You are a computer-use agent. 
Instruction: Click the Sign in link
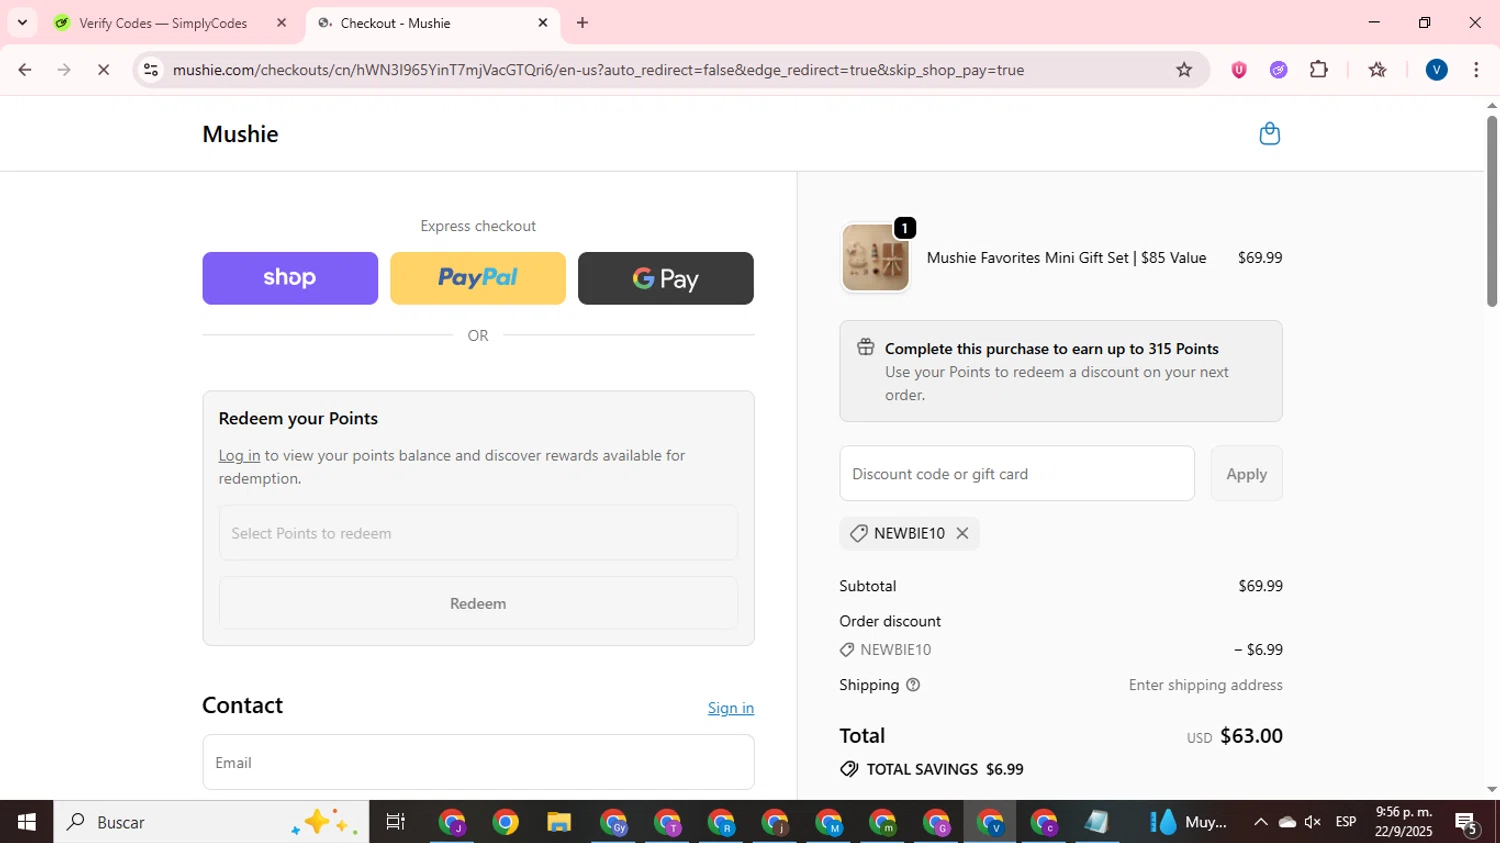click(731, 708)
